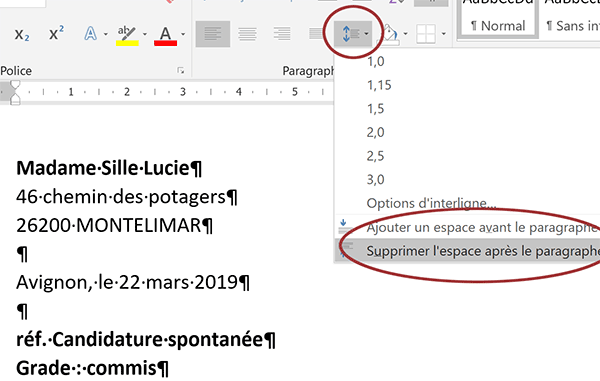
Task: Set line spacing to 2,5
Action: click(x=375, y=156)
